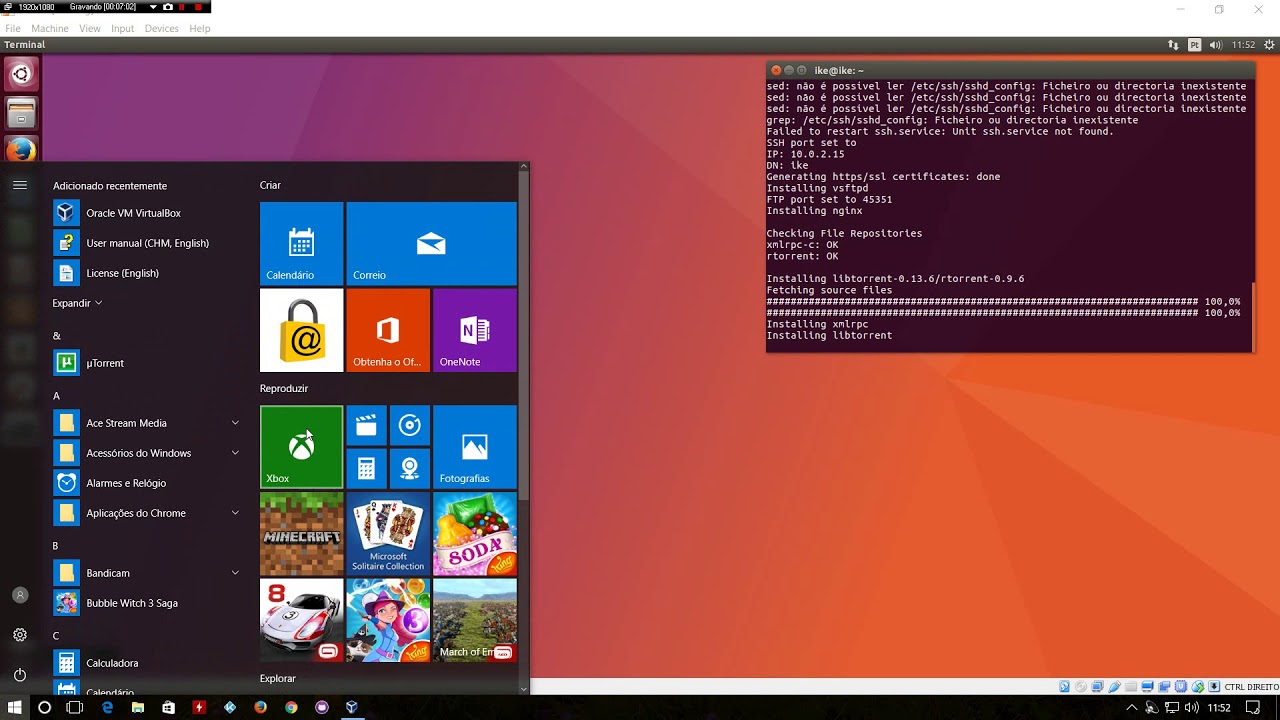1280x720 pixels.
Task: Open Calculadora from the app list
Action: (148, 663)
